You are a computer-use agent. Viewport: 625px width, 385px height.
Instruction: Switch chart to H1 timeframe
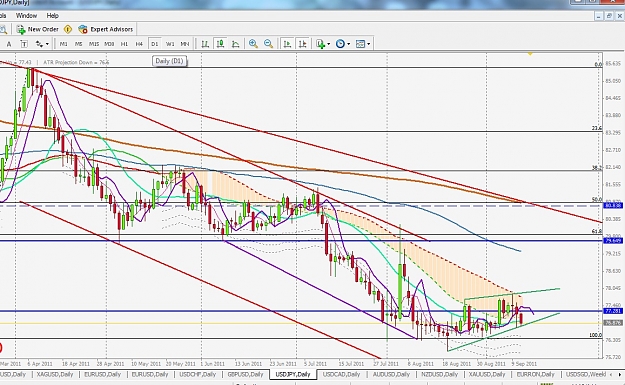124,44
